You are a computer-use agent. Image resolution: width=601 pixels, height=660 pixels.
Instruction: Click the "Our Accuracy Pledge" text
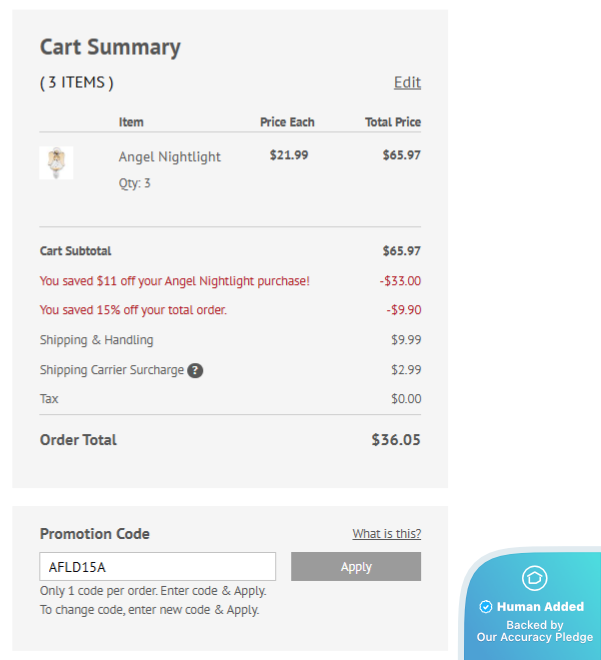coord(534,637)
